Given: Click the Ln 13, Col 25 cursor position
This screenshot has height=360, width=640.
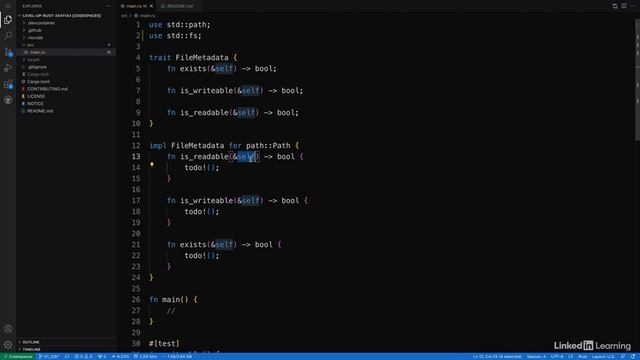Looking at the screenshot, I should coord(497,357).
